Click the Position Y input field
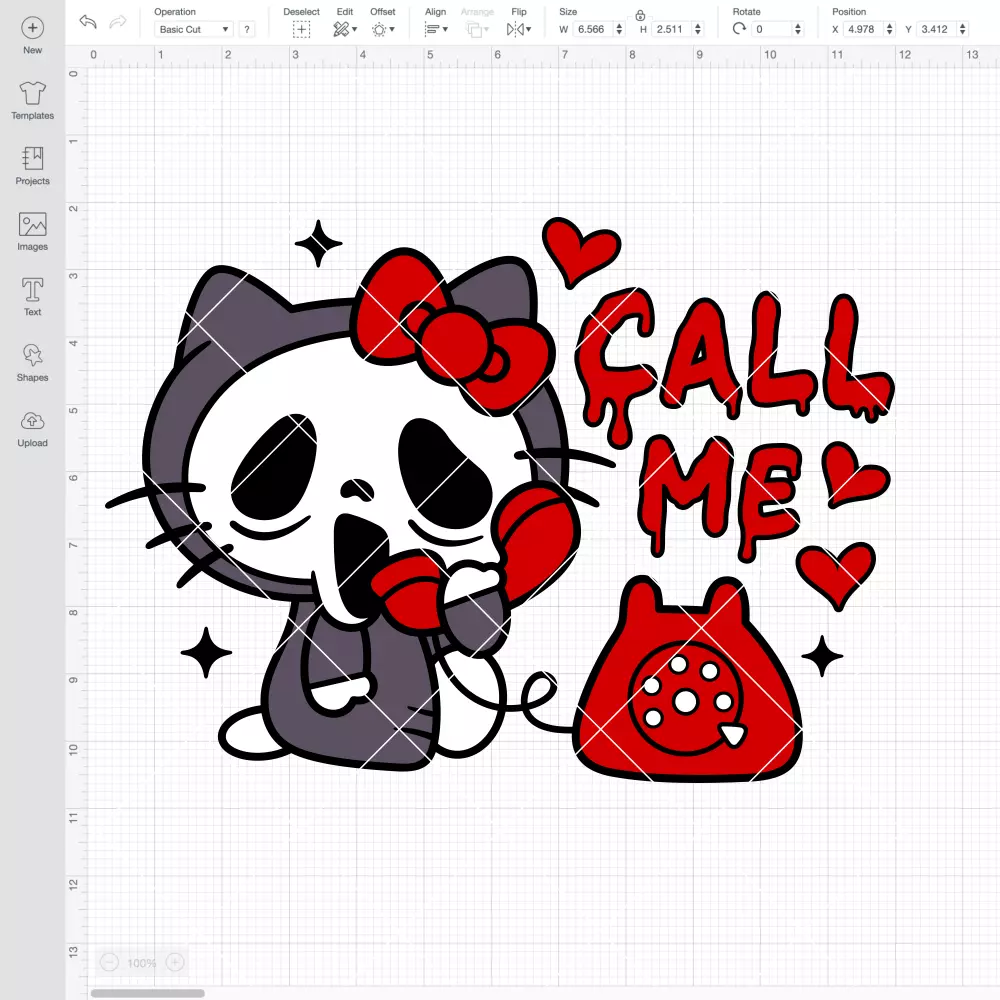Viewport: 1000px width, 1000px height. (937, 29)
